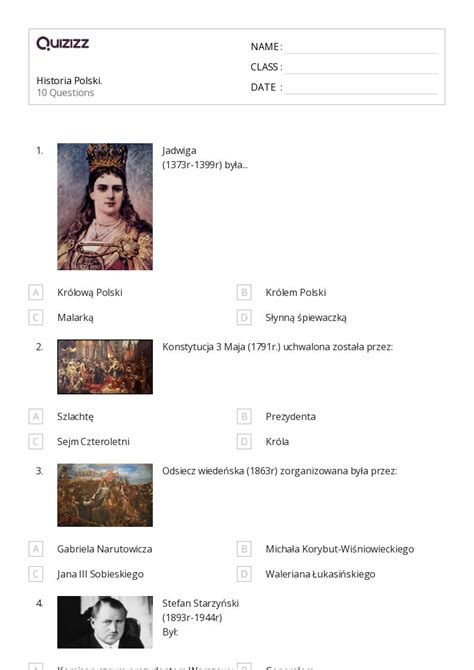The height and width of the screenshot is (670, 474).
Task: Click the CLASS input line
Action: [x=361, y=68]
